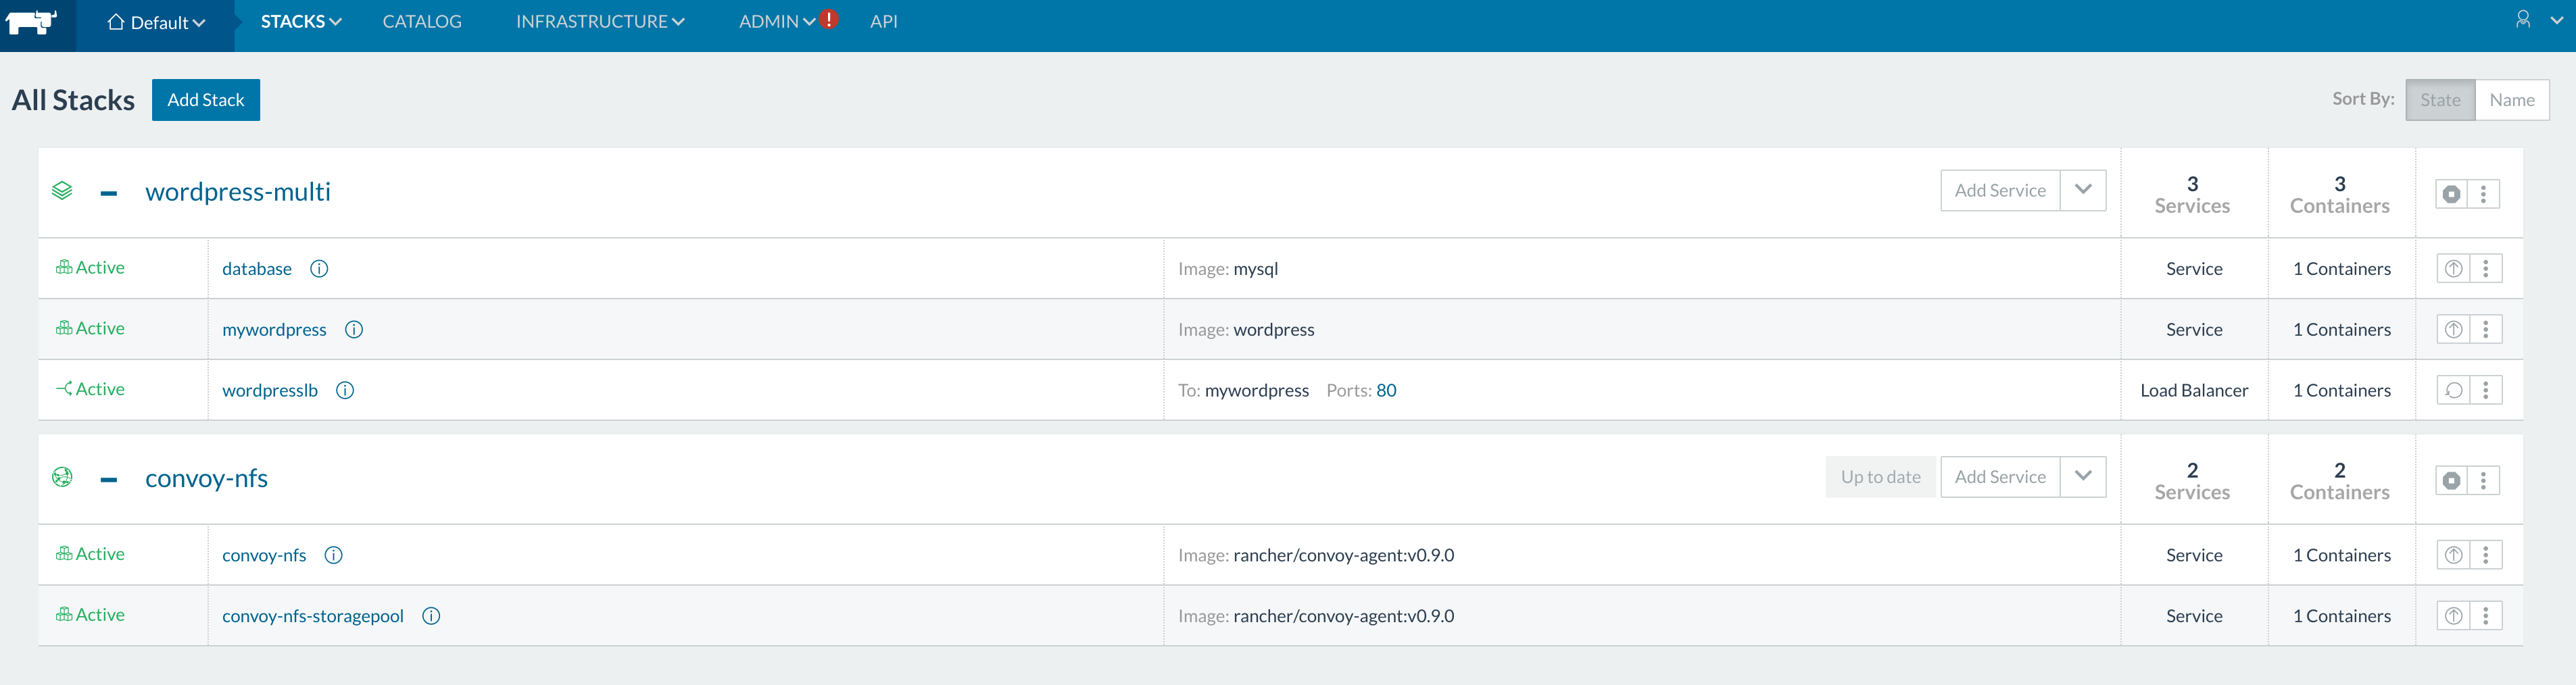Open three-dot menu for convoy-nfs stack

pyautogui.click(x=2483, y=481)
